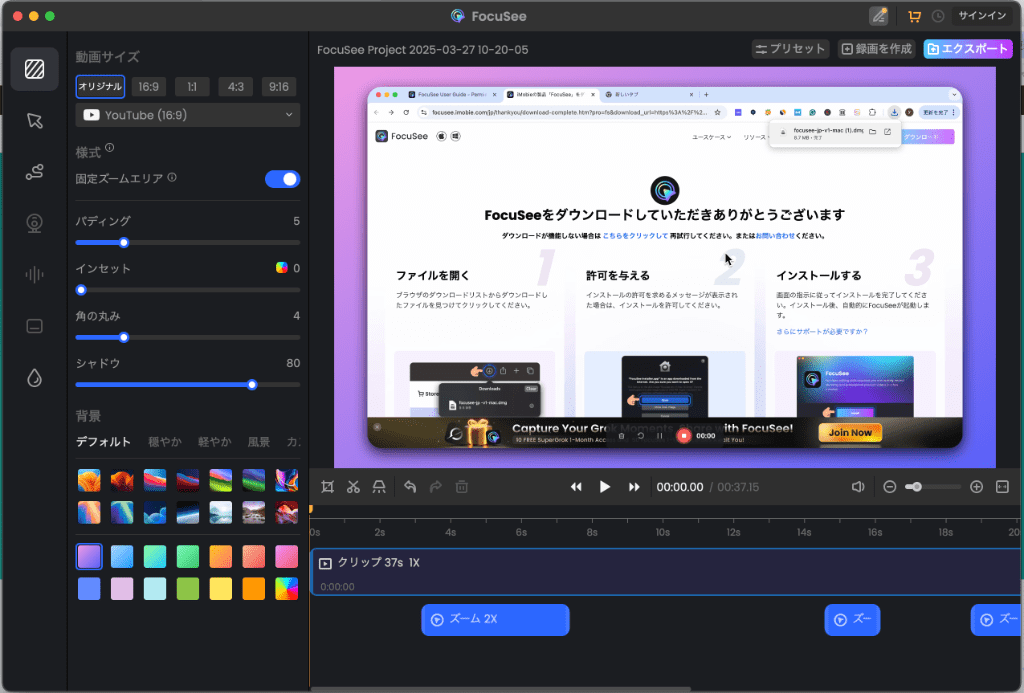Select the purple-pink gradient swatch

(x=89, y=556)
